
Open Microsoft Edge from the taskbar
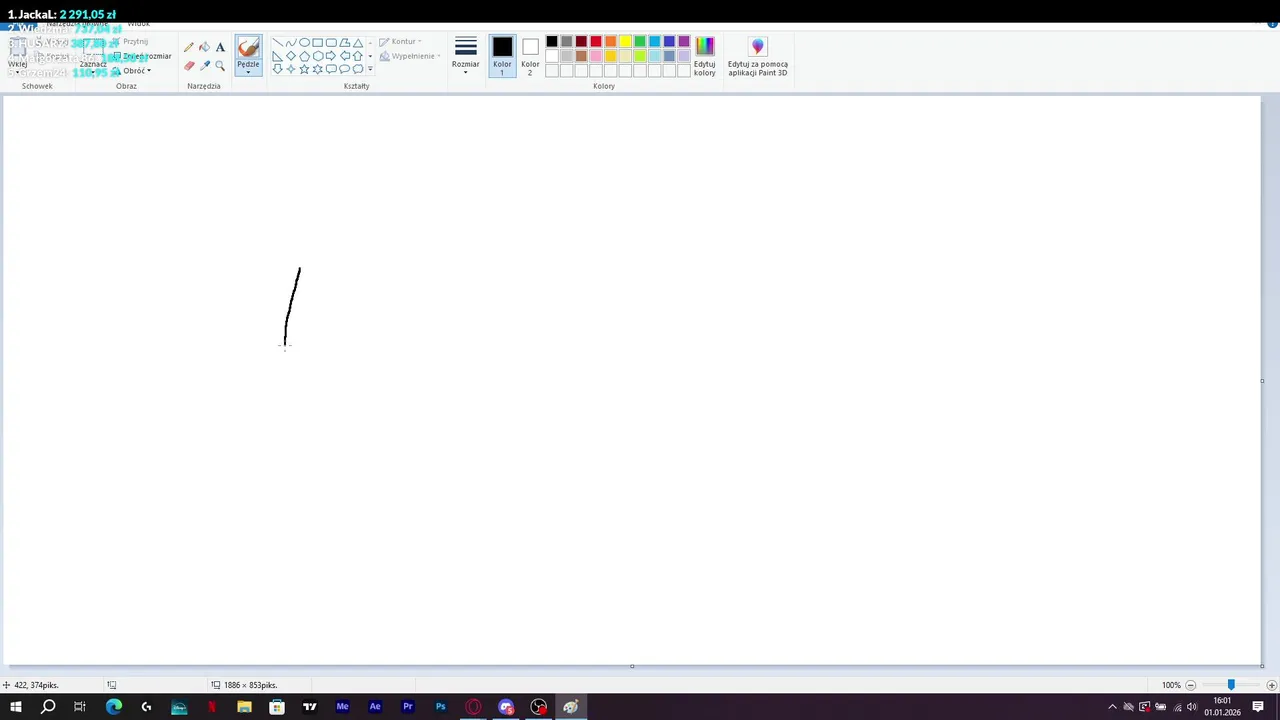click(114, 707)
